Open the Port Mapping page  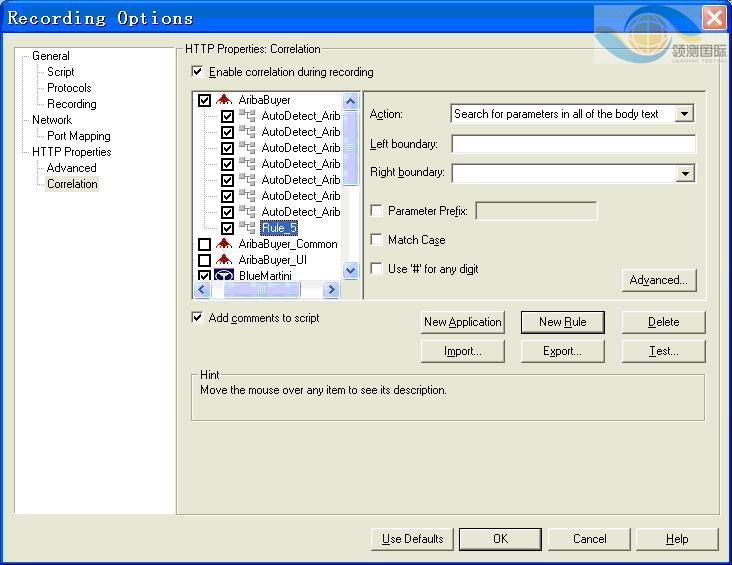click(x=79, y=136)
